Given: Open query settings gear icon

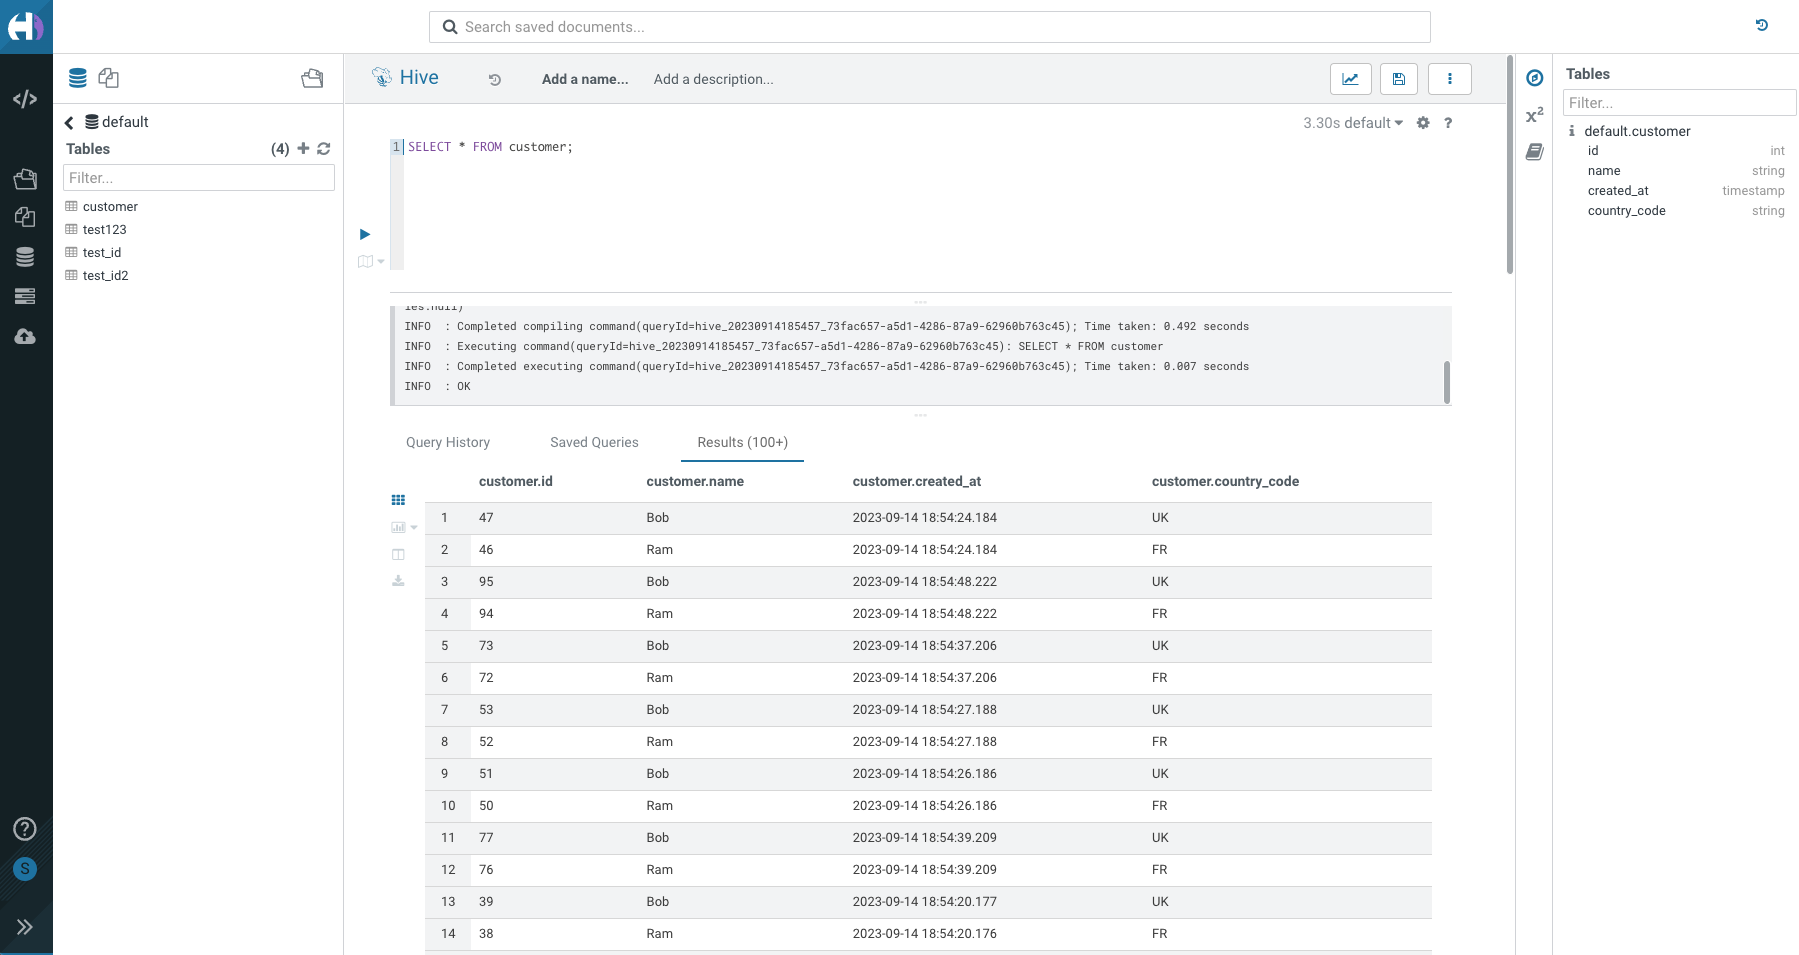Looking at the screenshot, I should point(1423,123).
